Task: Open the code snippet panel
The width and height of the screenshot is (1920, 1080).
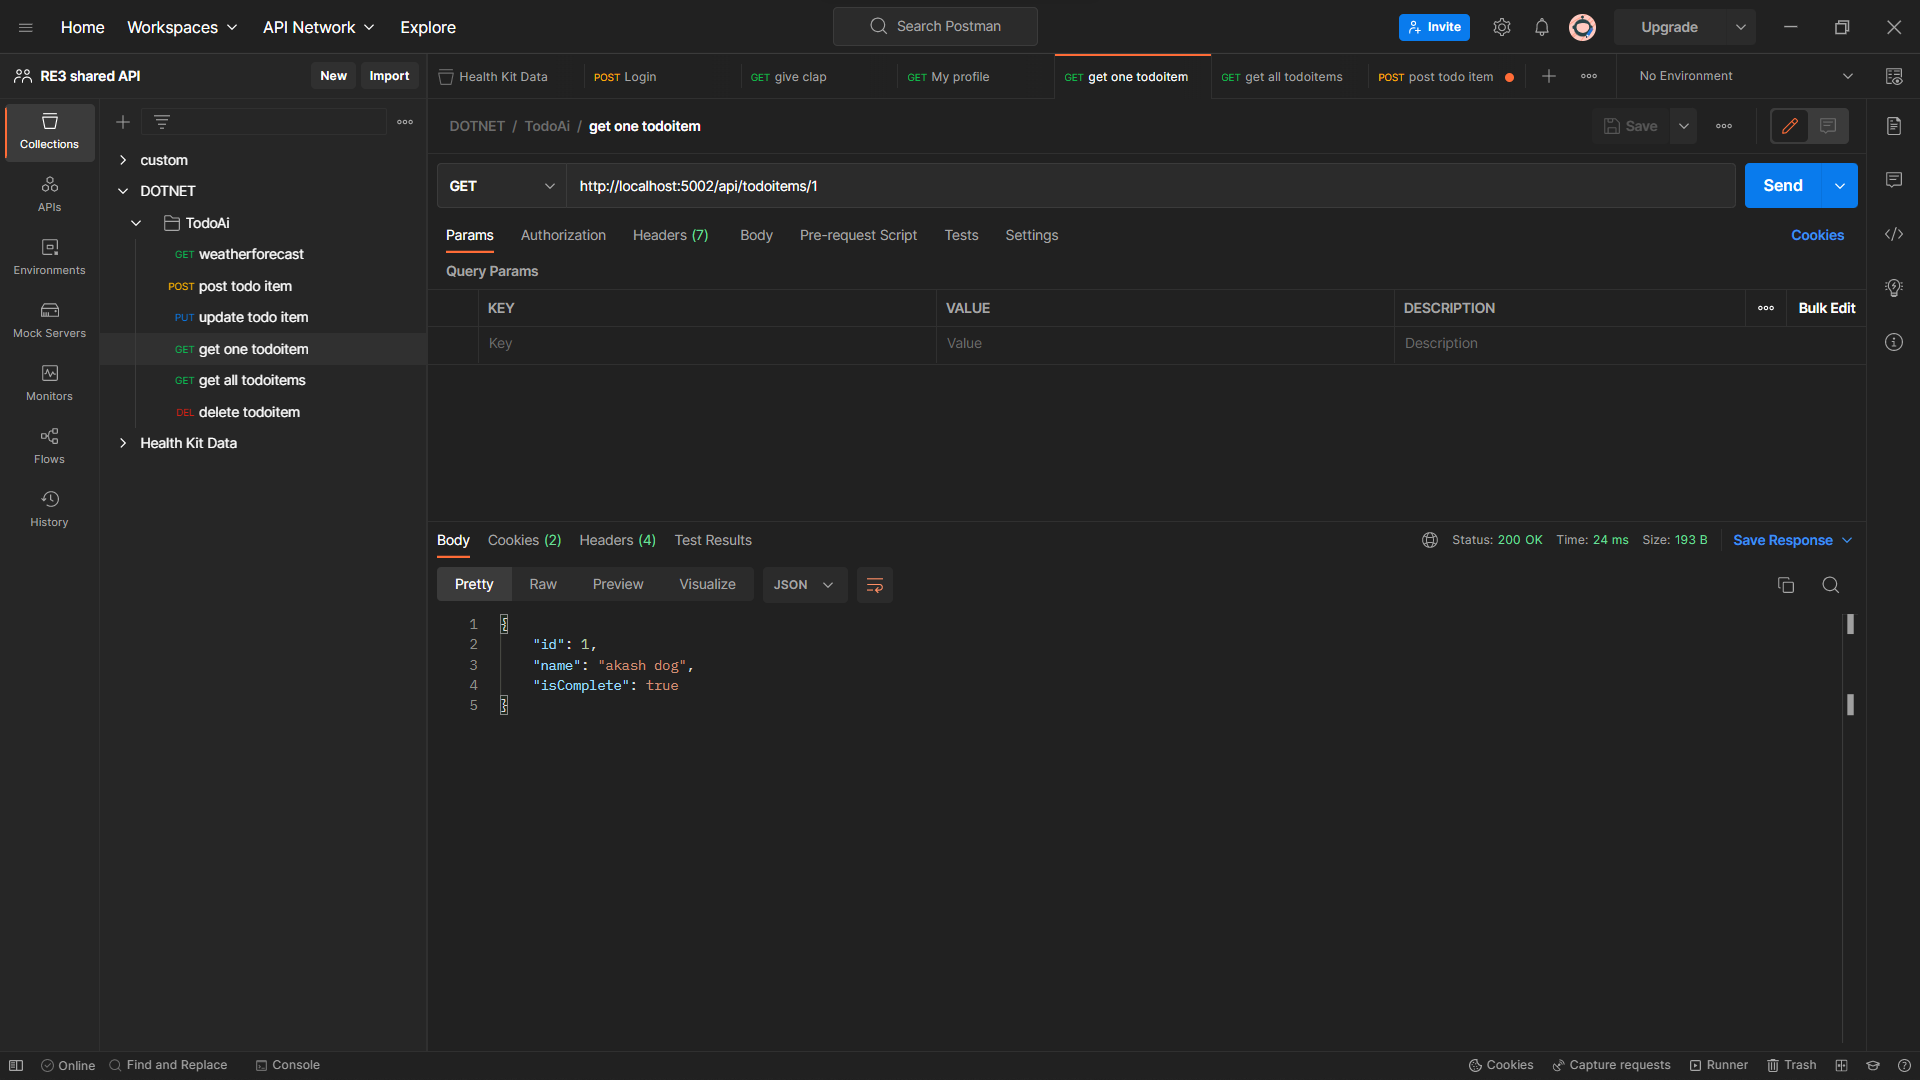Action: [1895, 234]
